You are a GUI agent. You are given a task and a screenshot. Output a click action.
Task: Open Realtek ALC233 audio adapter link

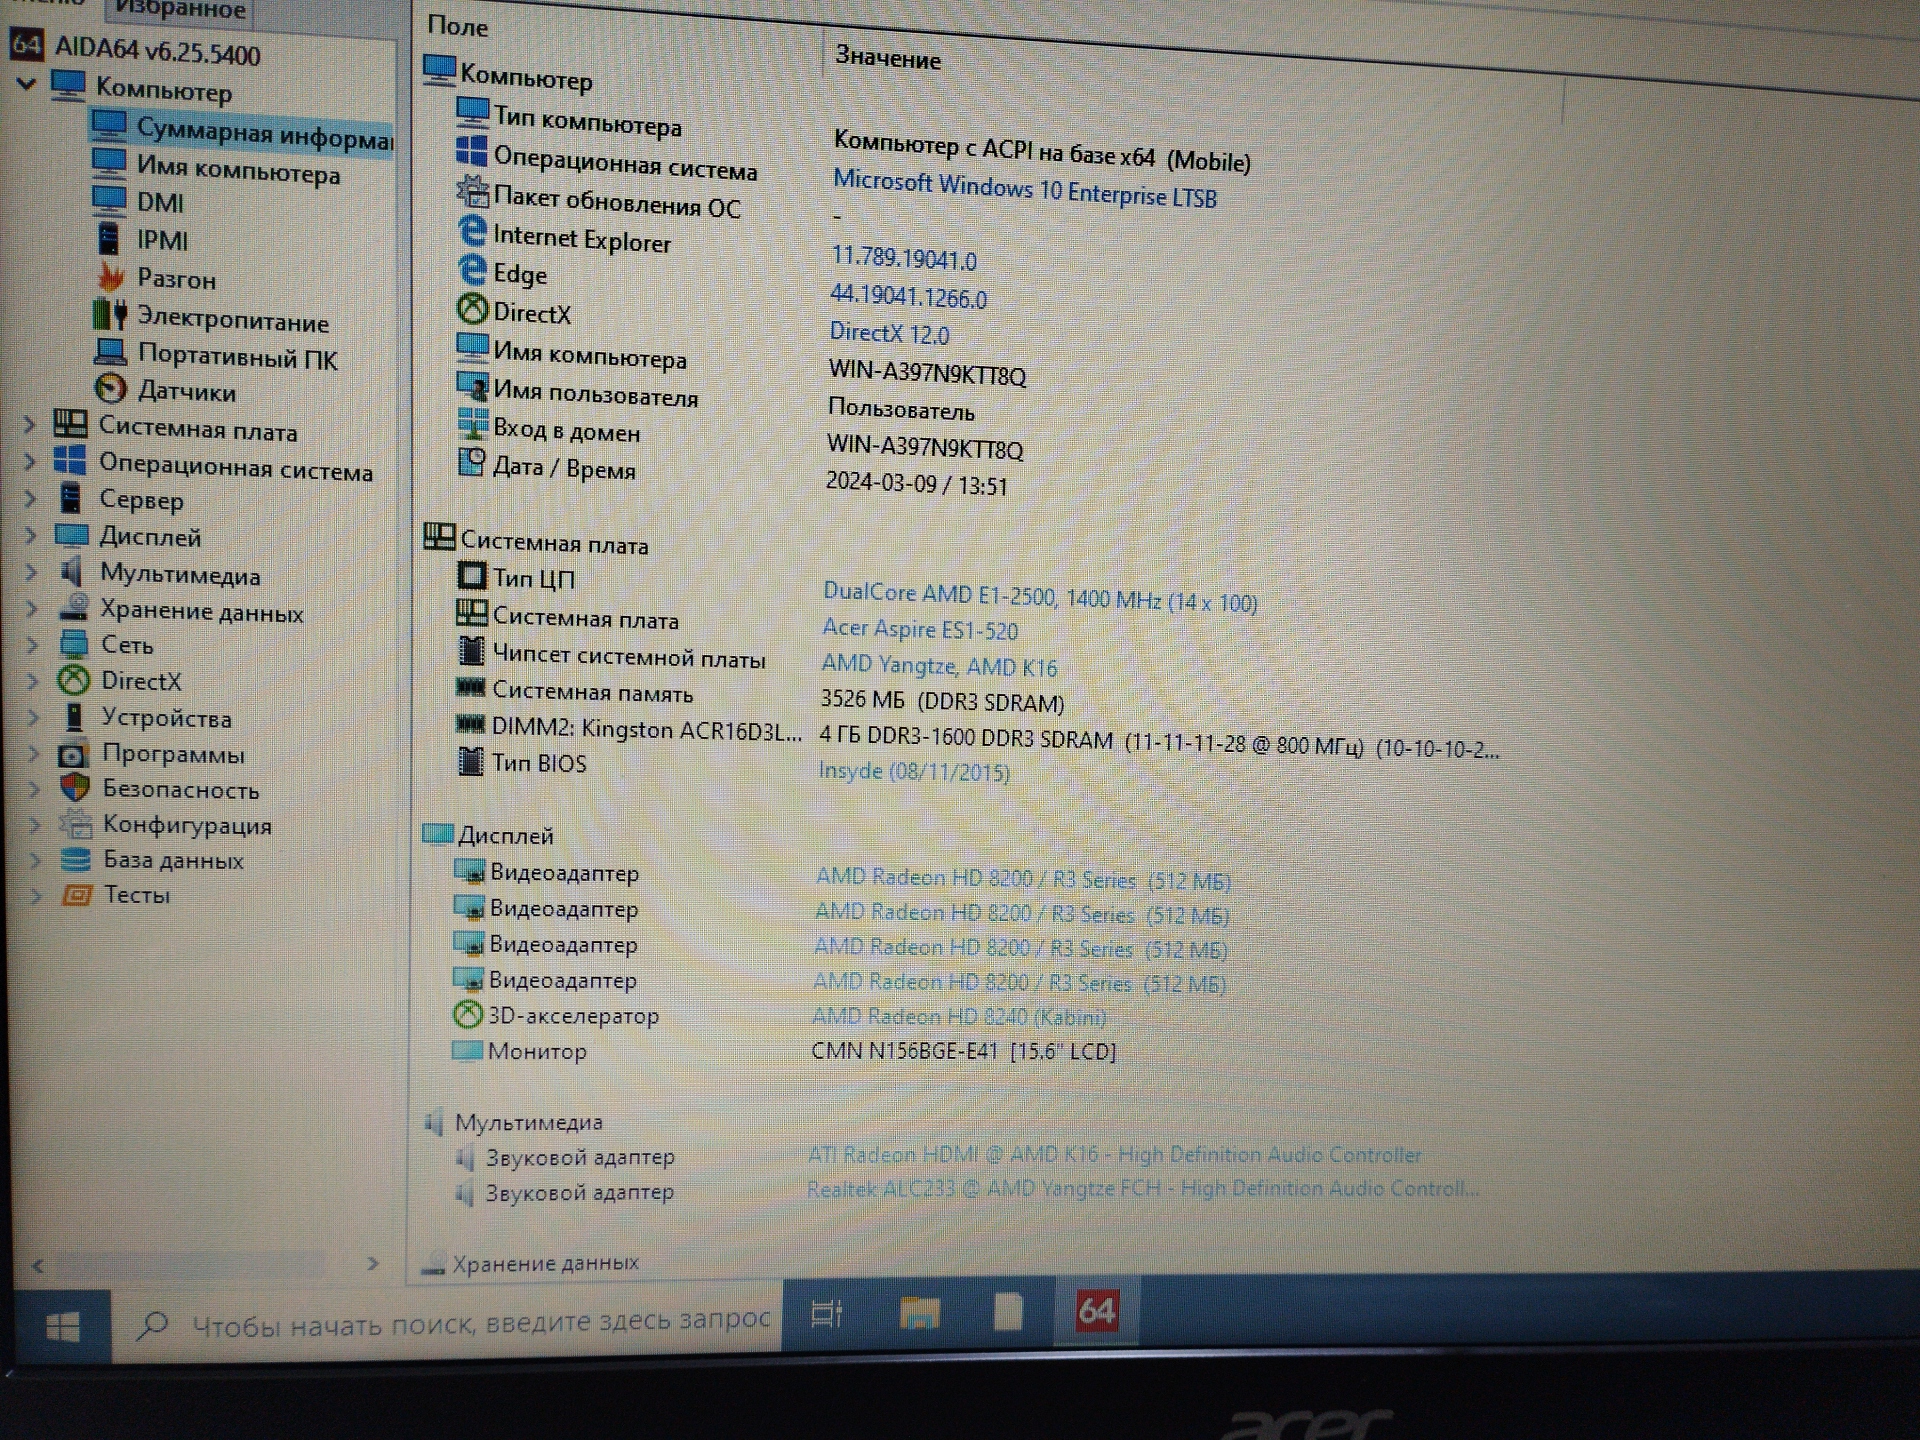coord(1142,1188)
